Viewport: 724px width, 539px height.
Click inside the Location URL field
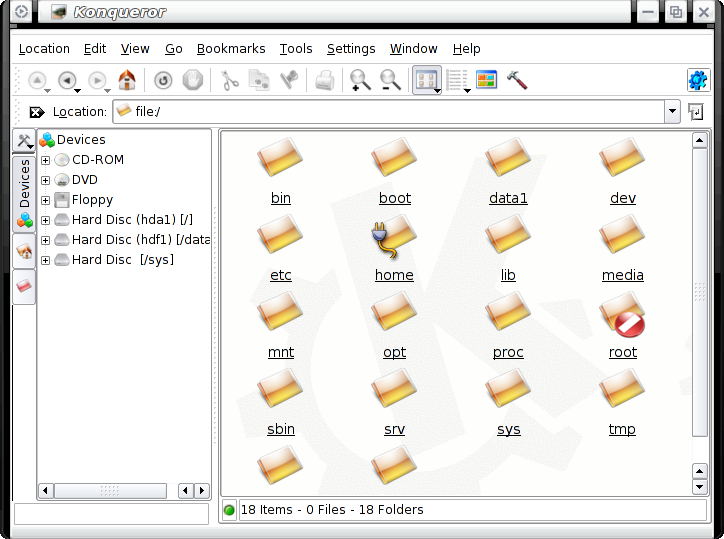pyautogui.click(x=389, y=111)
